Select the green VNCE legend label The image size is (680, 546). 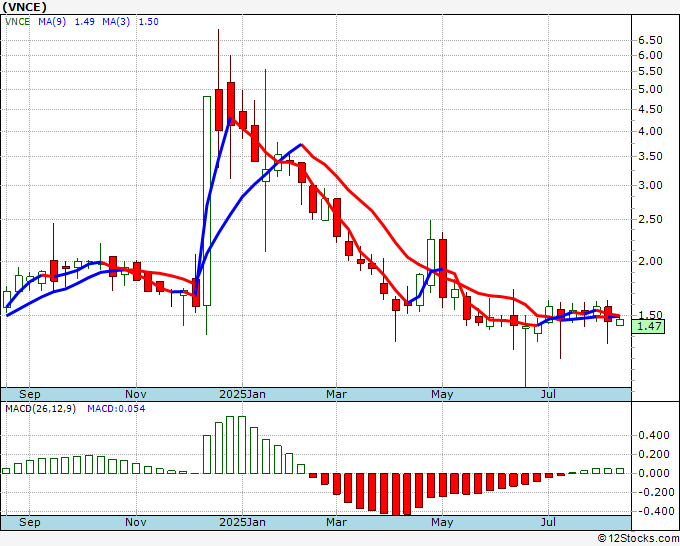coord(17,22)
